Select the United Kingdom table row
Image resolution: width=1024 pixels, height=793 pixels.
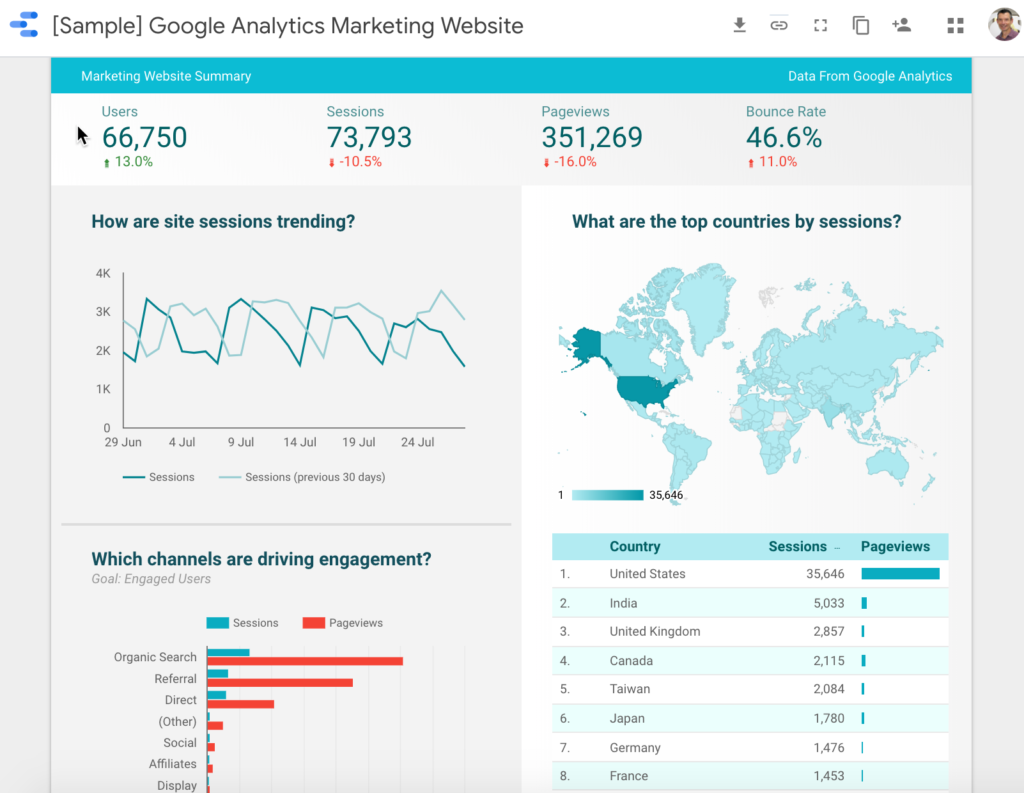coord(750,632)
